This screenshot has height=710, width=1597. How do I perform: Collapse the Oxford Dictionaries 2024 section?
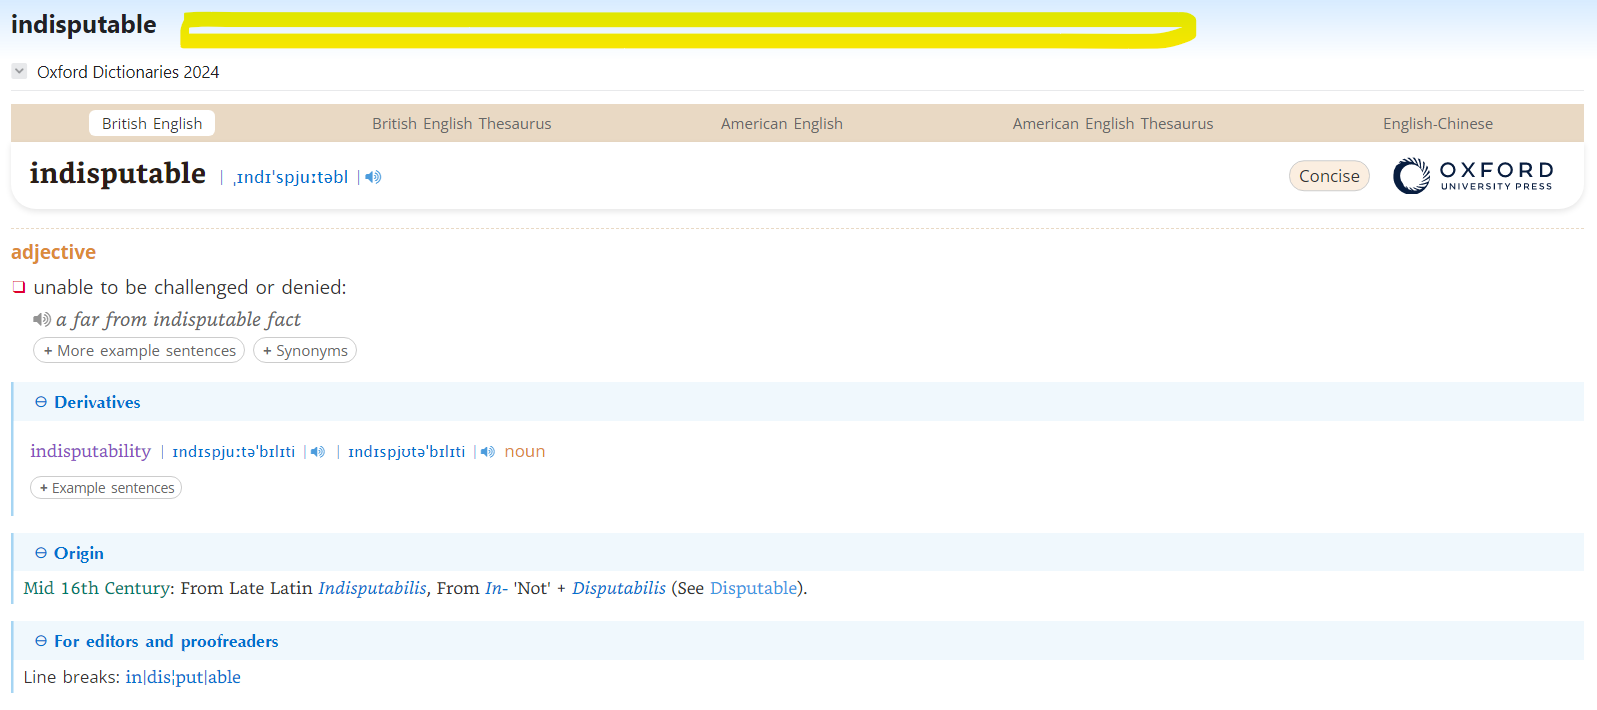pos(19,71)
